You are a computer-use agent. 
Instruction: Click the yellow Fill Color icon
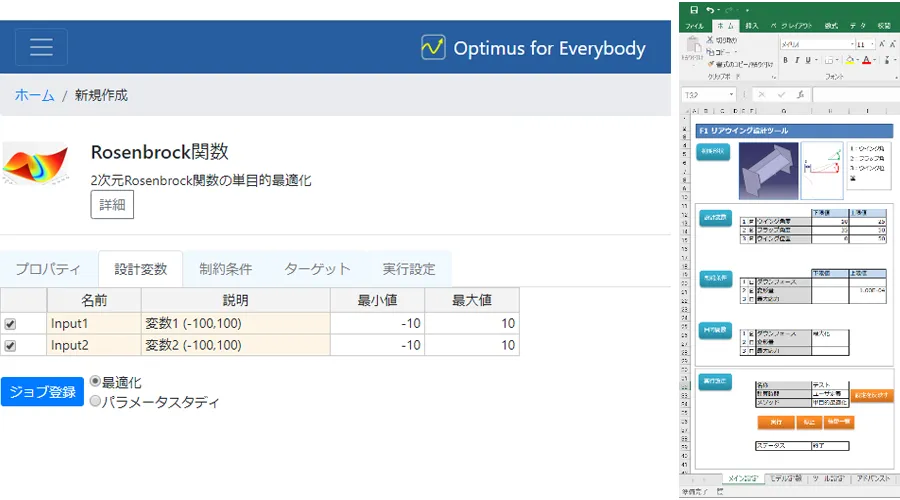(850, 60)
